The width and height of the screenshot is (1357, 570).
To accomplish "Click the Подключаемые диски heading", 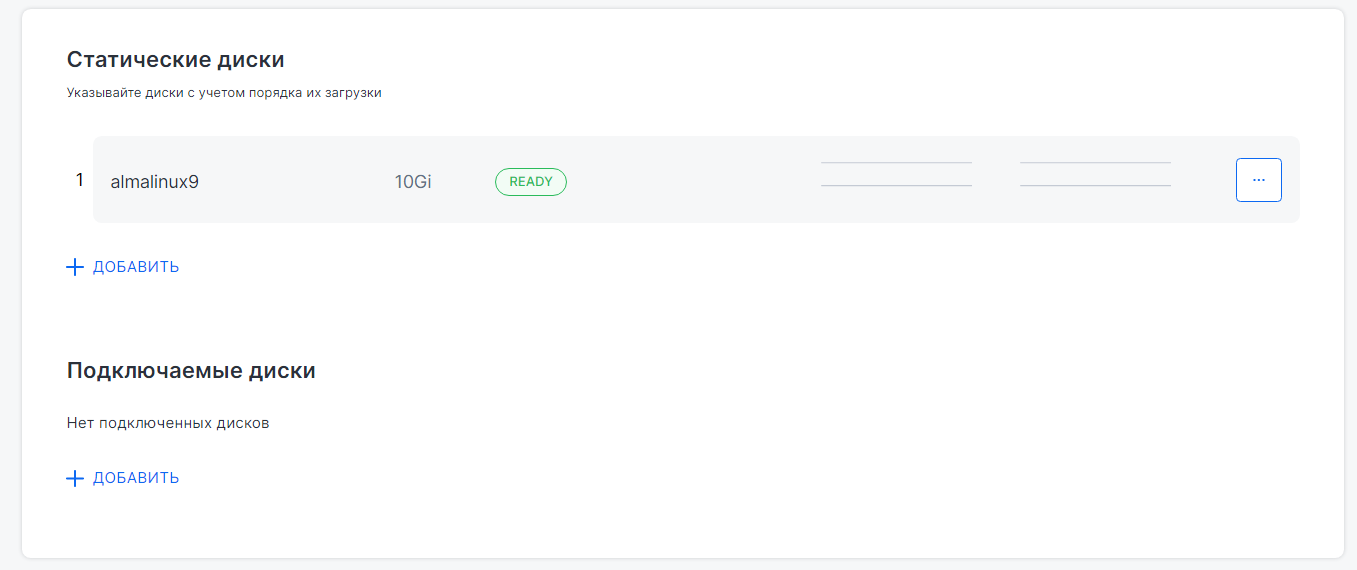I will [191, 371].
